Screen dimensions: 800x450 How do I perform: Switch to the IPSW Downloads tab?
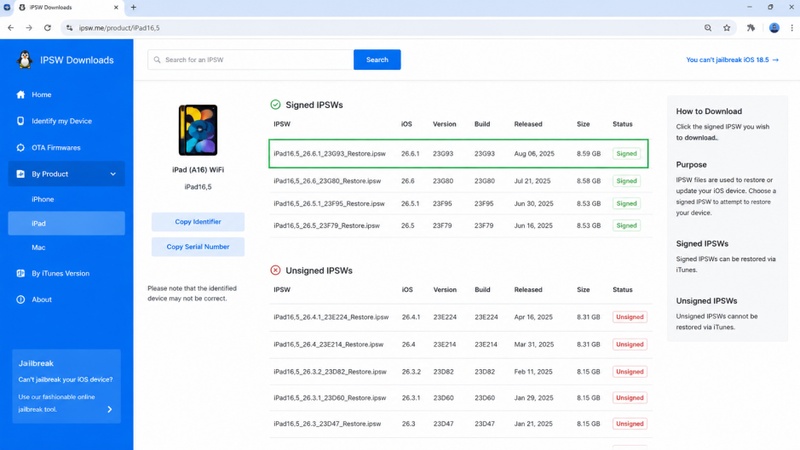coord(69,7)
